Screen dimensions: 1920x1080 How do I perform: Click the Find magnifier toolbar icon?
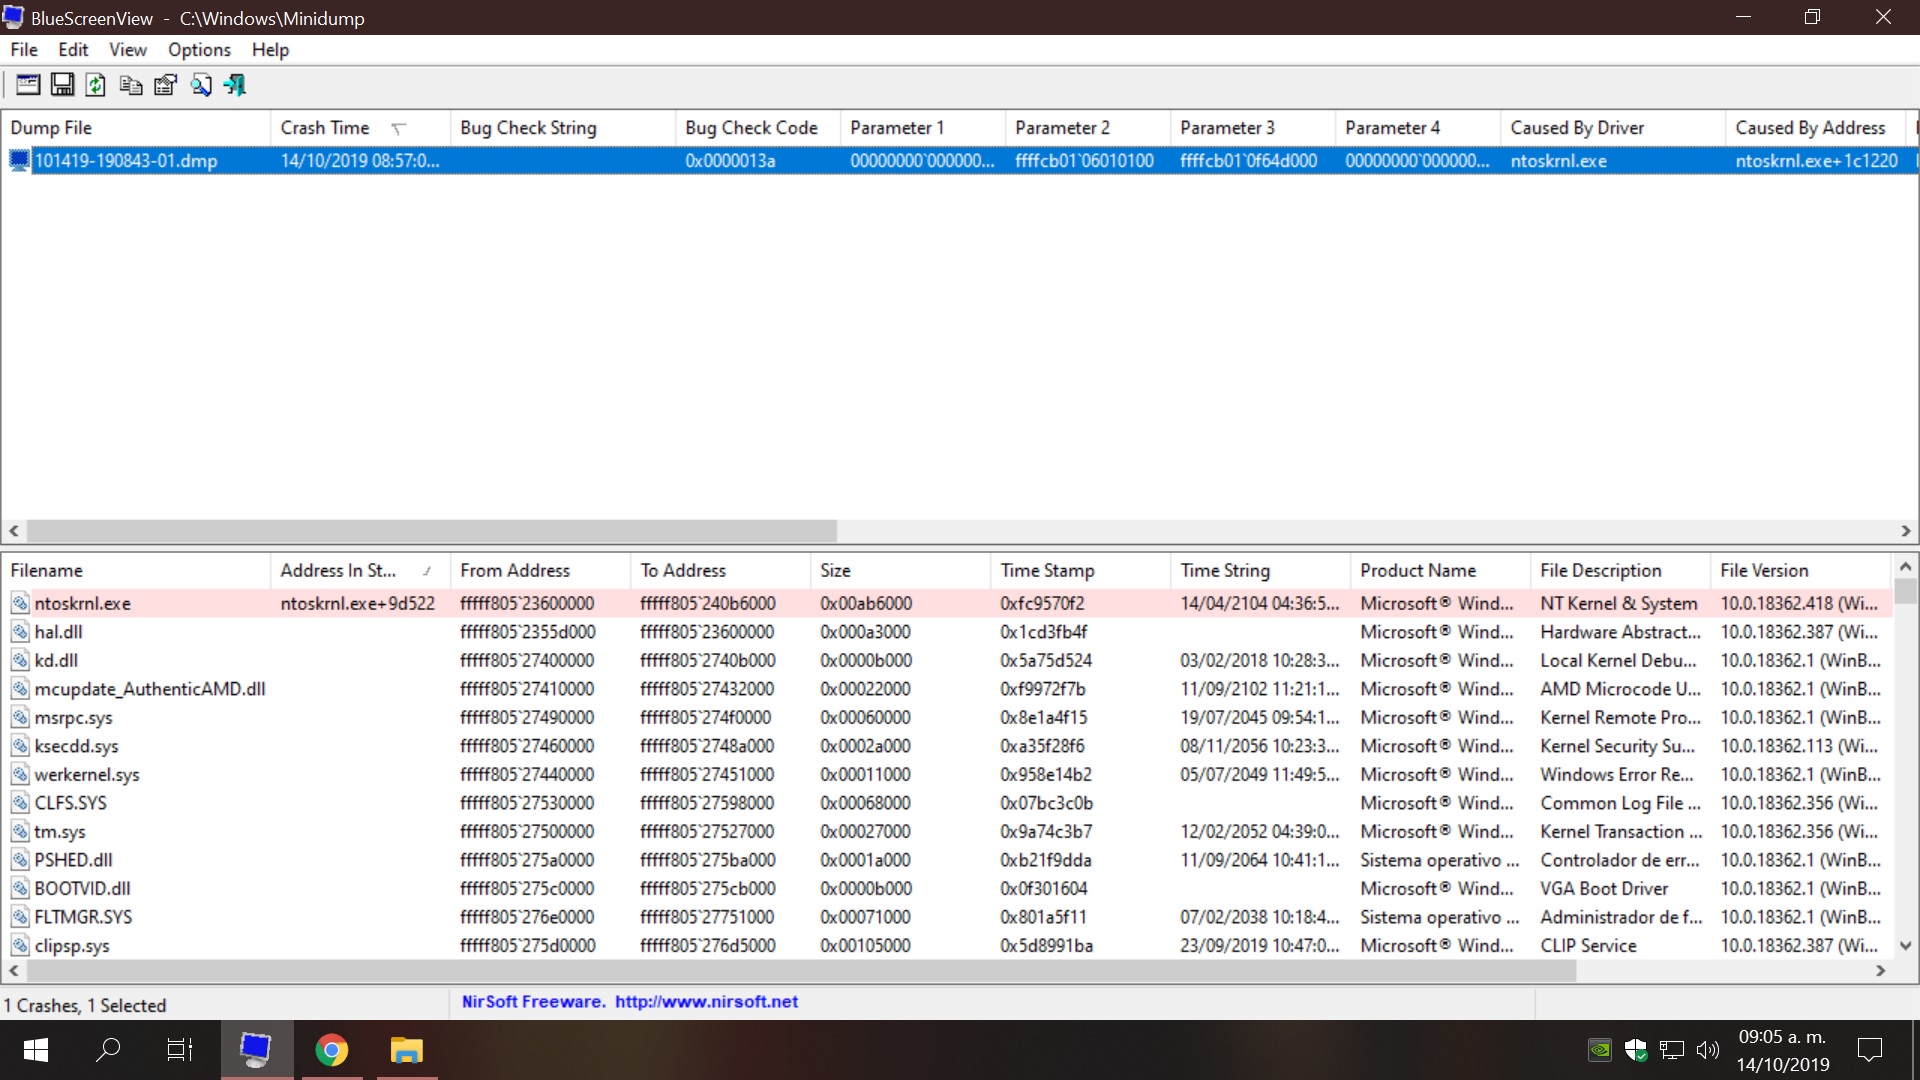pos(200,85)
